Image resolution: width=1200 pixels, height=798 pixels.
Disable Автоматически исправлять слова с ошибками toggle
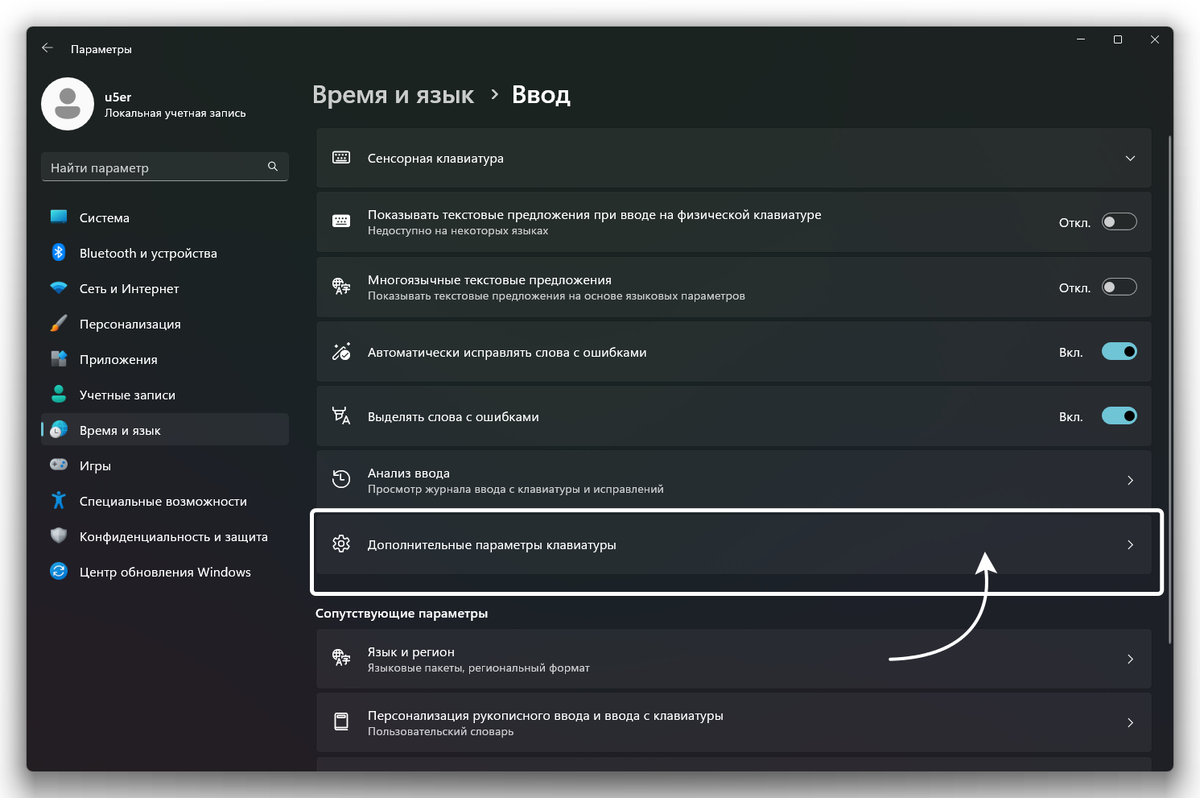(1119, 352)
